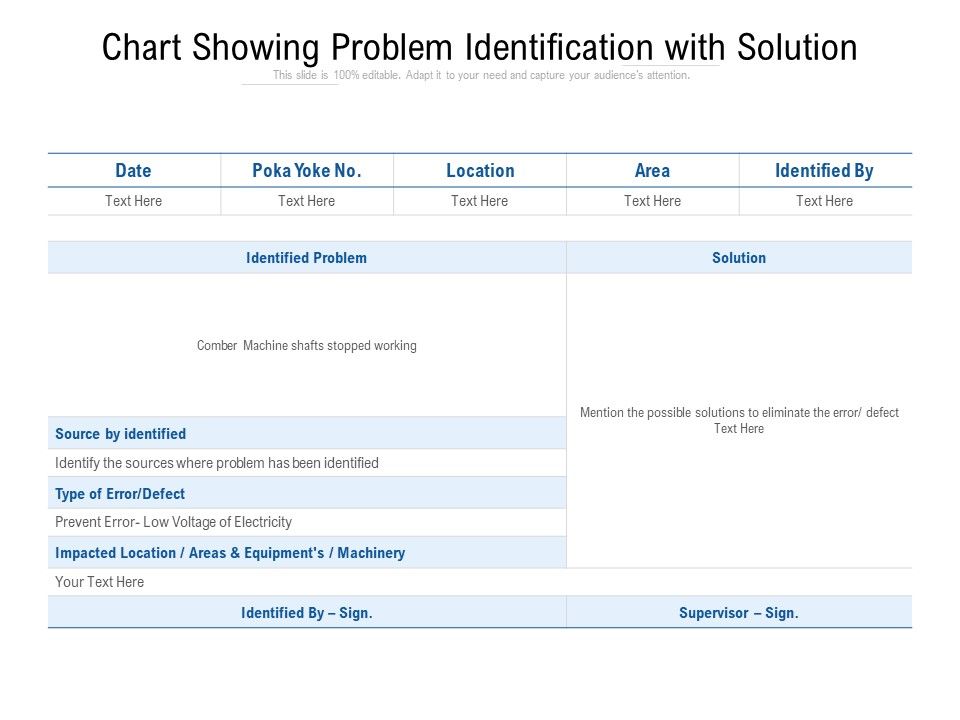Click the 'Area' column header
960x720 pixels.
[653, 170]
